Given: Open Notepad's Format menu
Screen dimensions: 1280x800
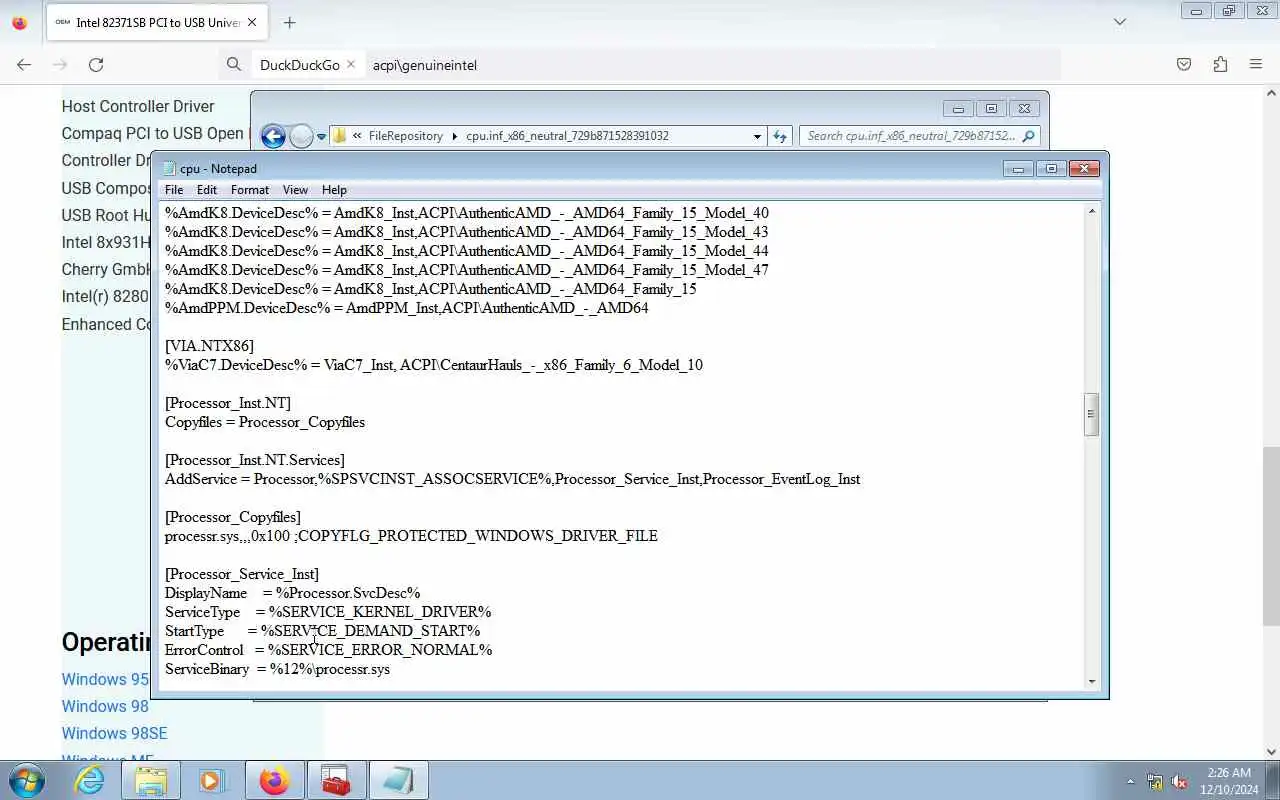Looking at the screenshot, I should (250, 190).
